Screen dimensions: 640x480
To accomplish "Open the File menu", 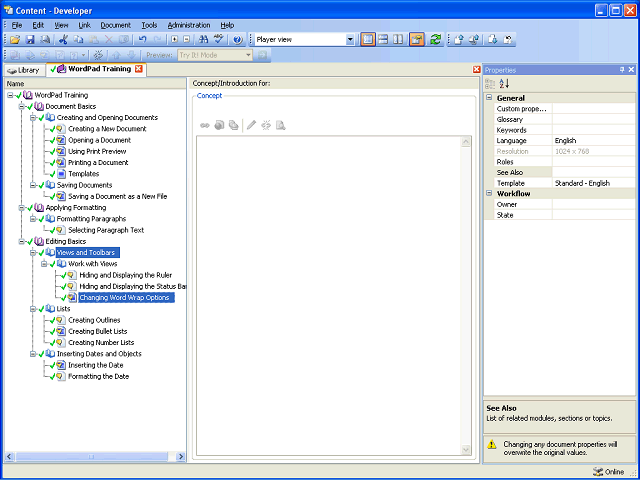I will pyautogui.click(x=17, y=25).
